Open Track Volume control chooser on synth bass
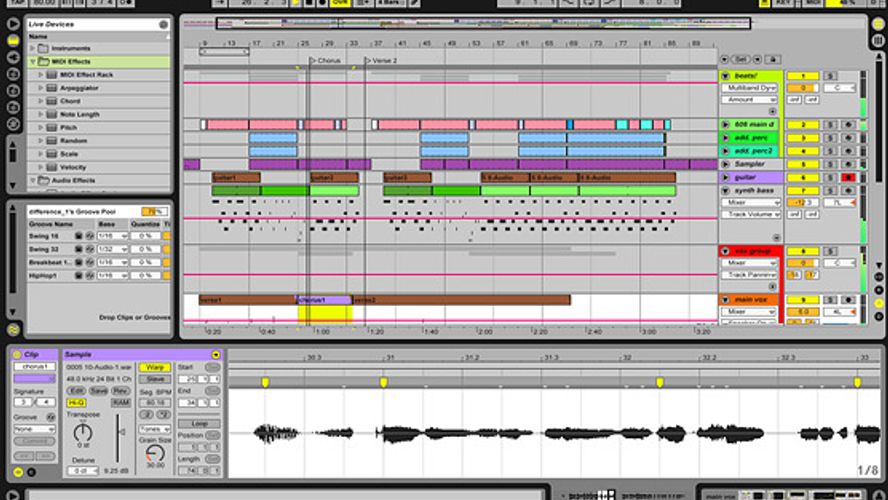The image size is (888, 500). [751, 215]
